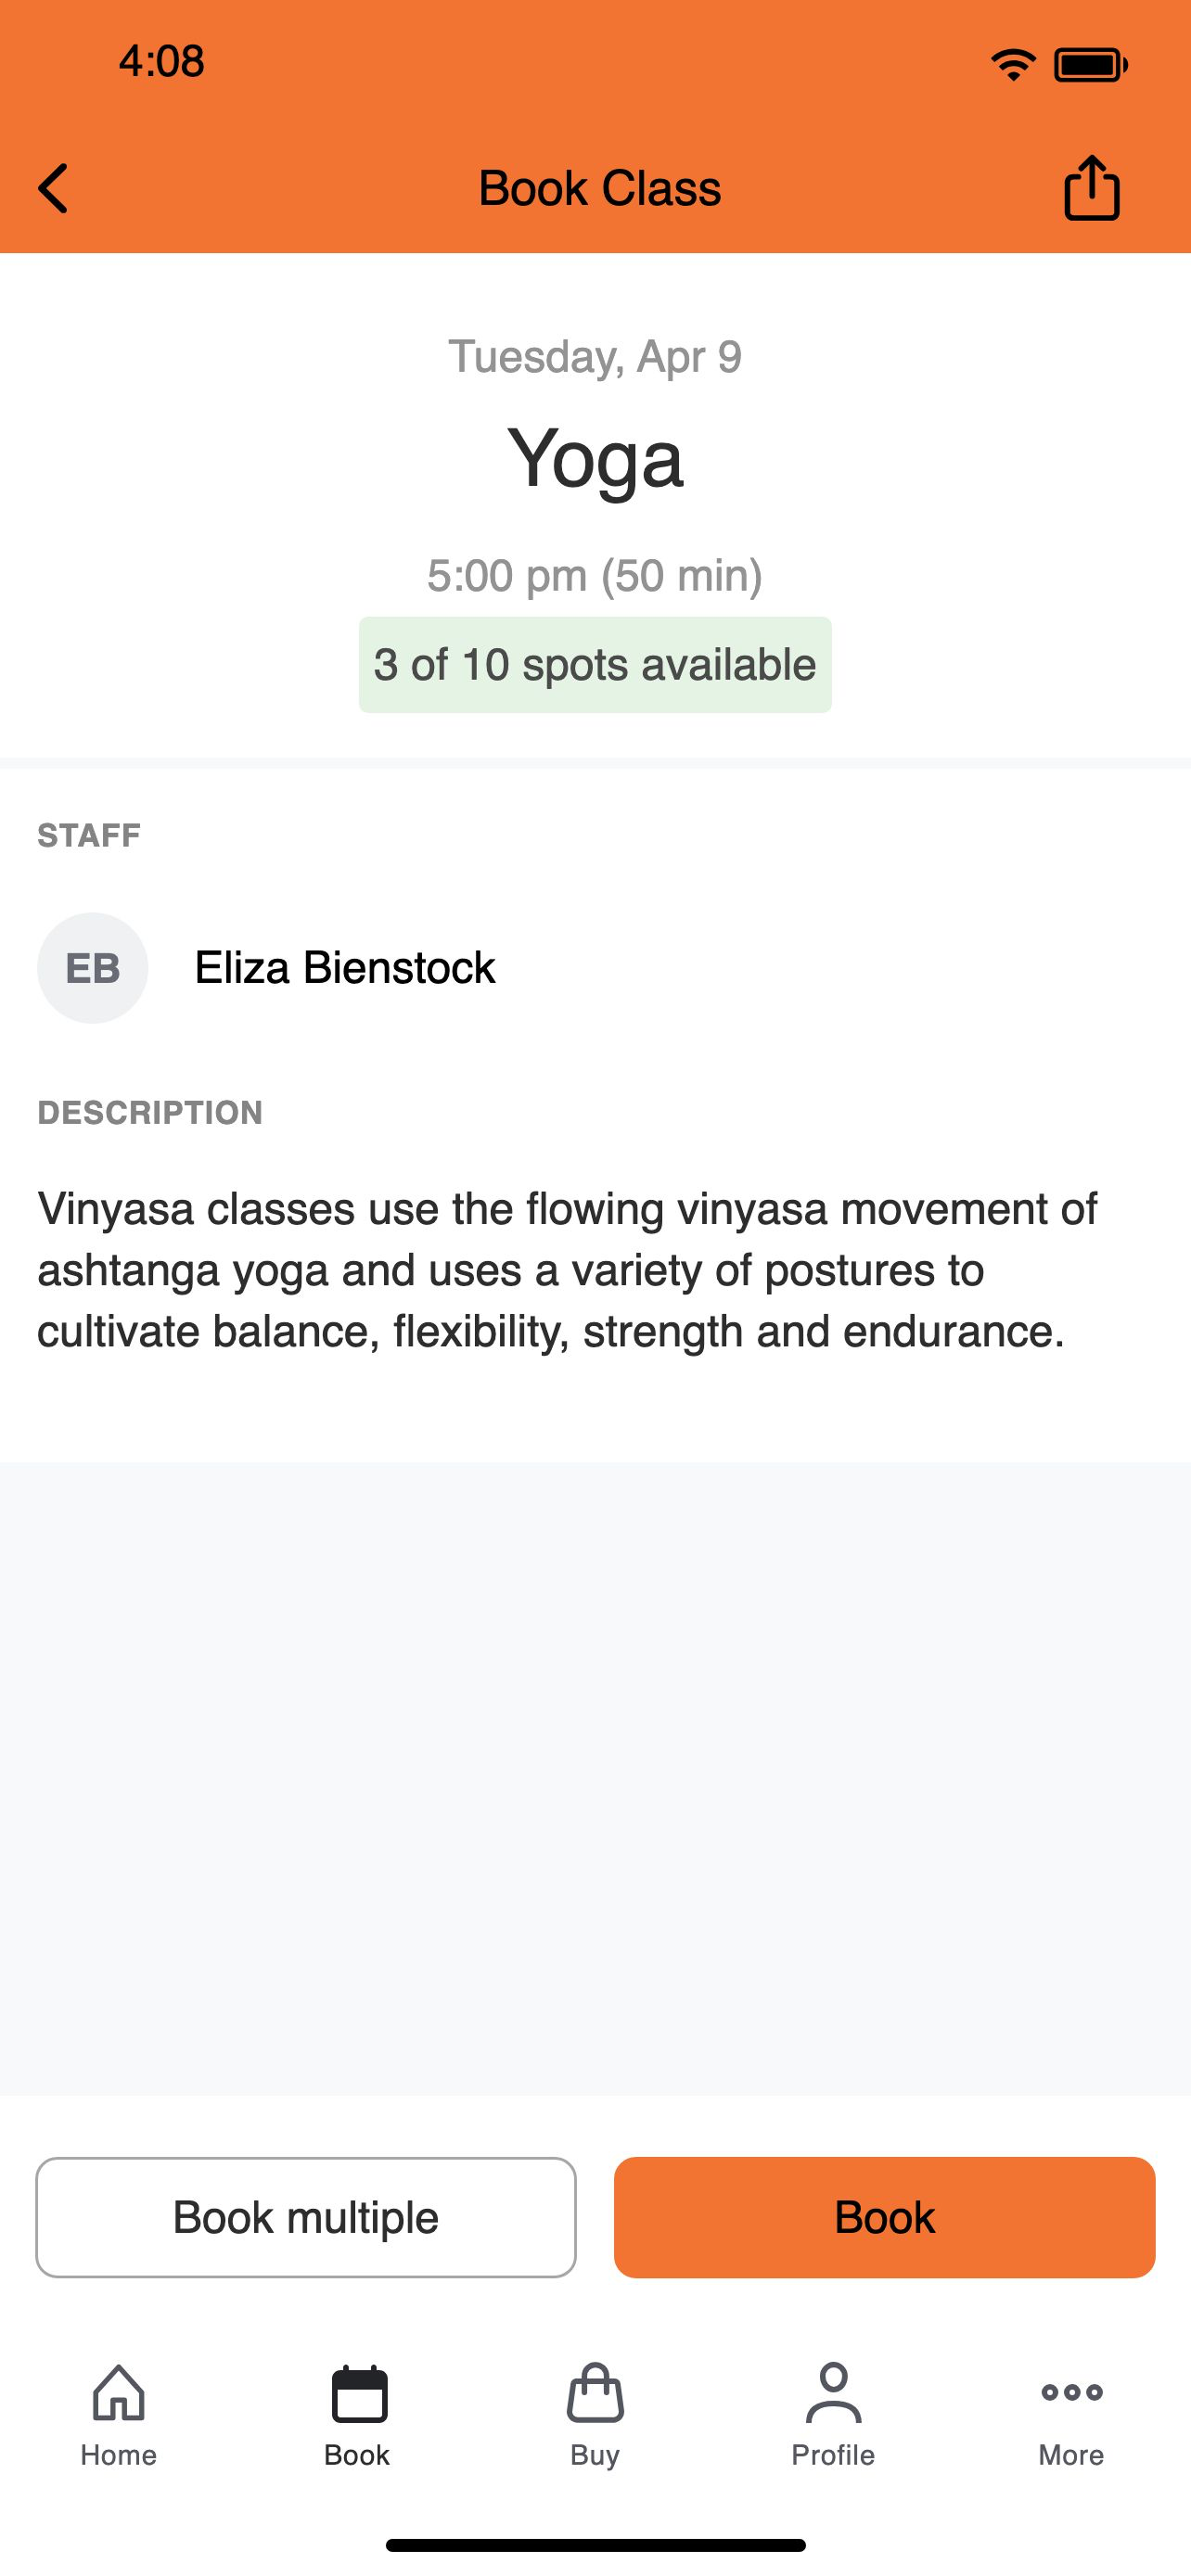The image size is (1191, 2576).
Task: Tap the 3 of 10 spots available badge
Action: [595, 664]
